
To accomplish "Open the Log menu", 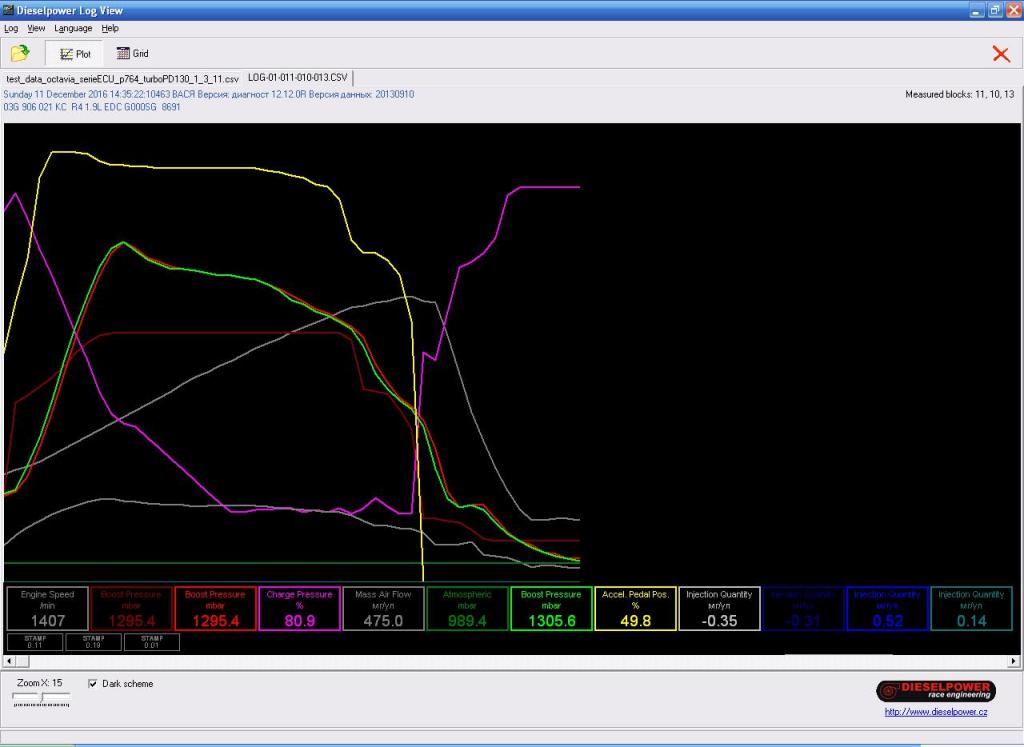I will (11, 28).
